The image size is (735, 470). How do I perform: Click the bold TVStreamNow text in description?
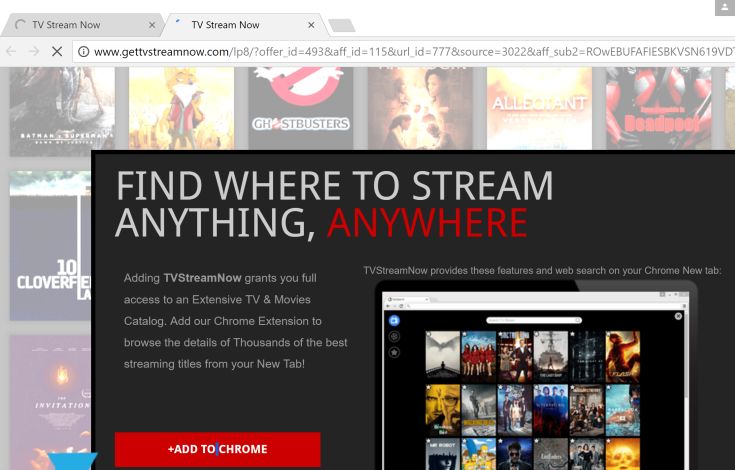202,278
